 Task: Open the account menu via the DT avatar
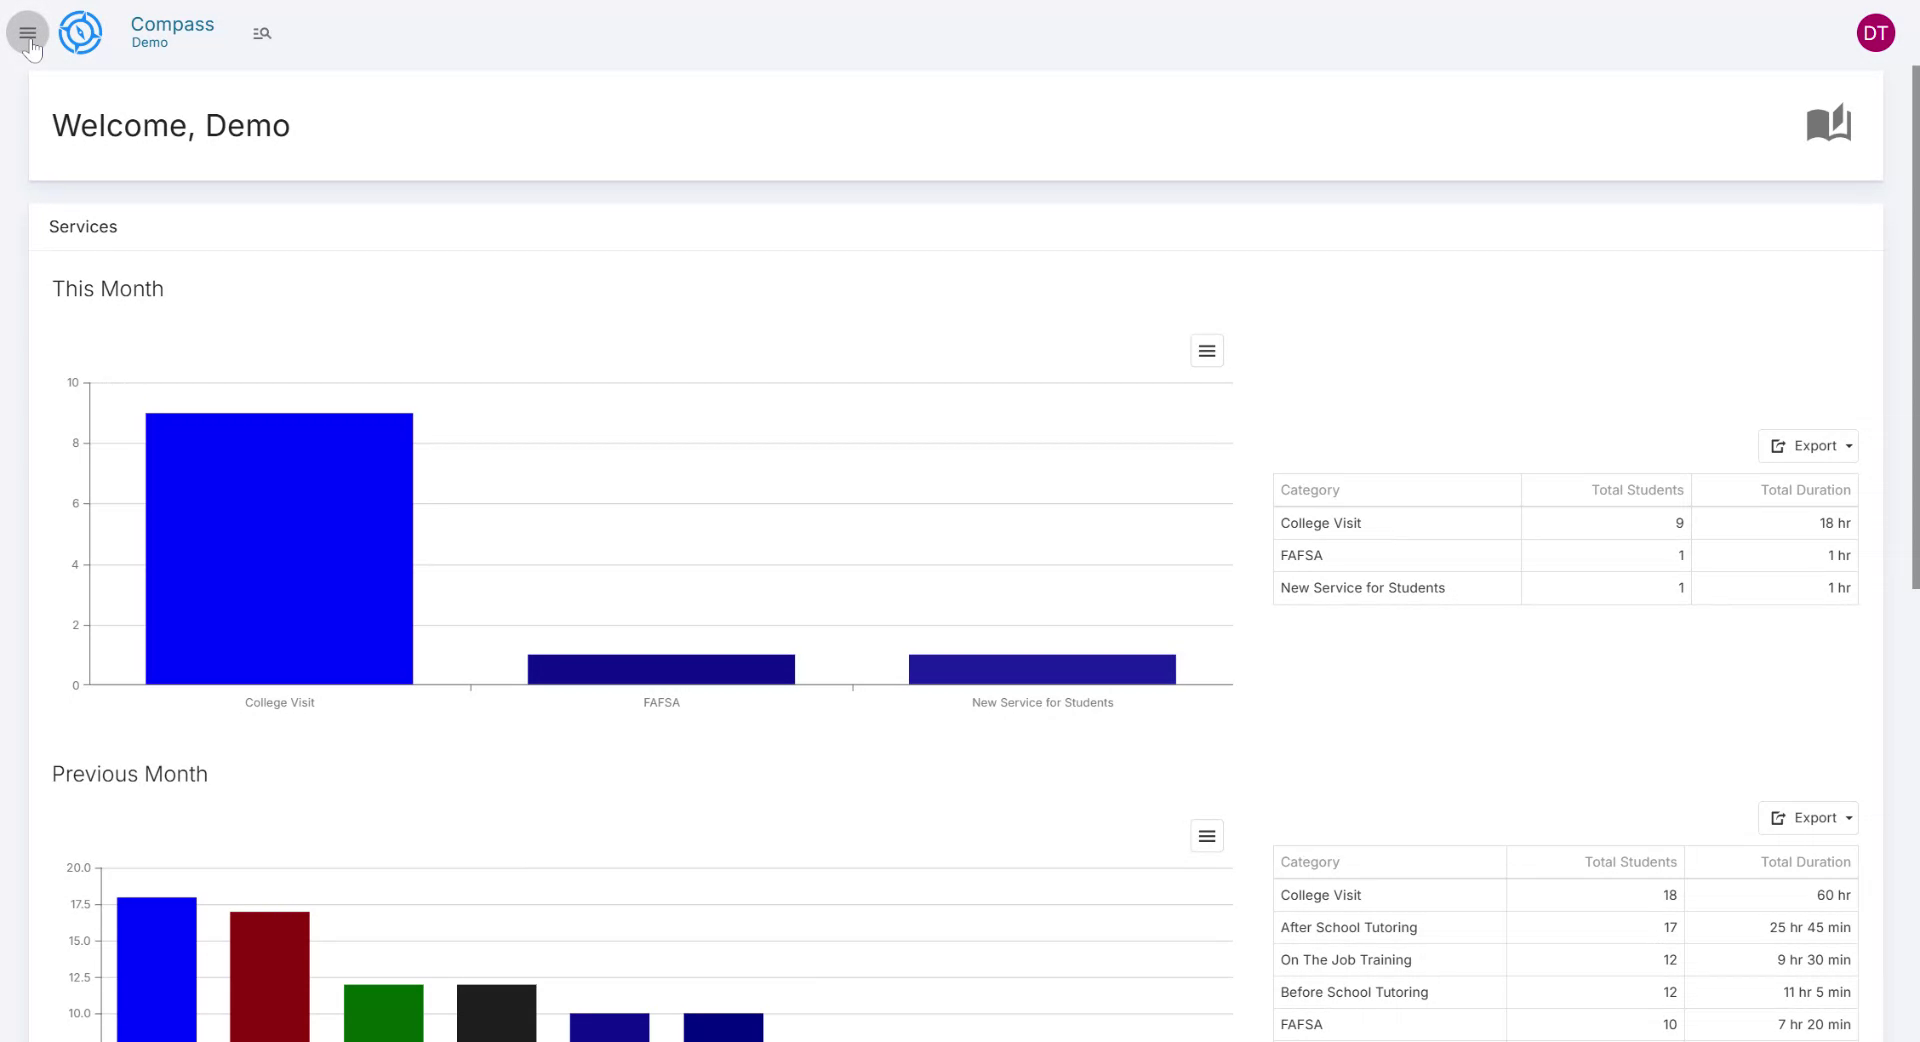[x=1876, y=32]
